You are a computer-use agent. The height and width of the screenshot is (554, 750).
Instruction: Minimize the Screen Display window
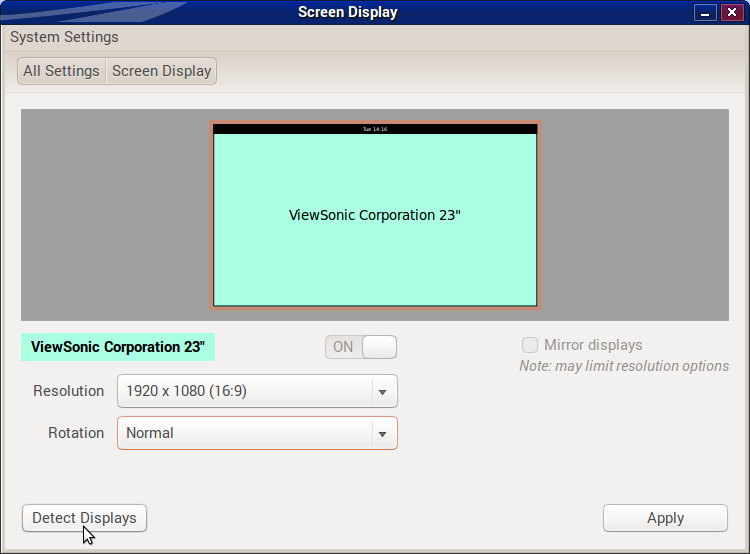tap(707, 13)
